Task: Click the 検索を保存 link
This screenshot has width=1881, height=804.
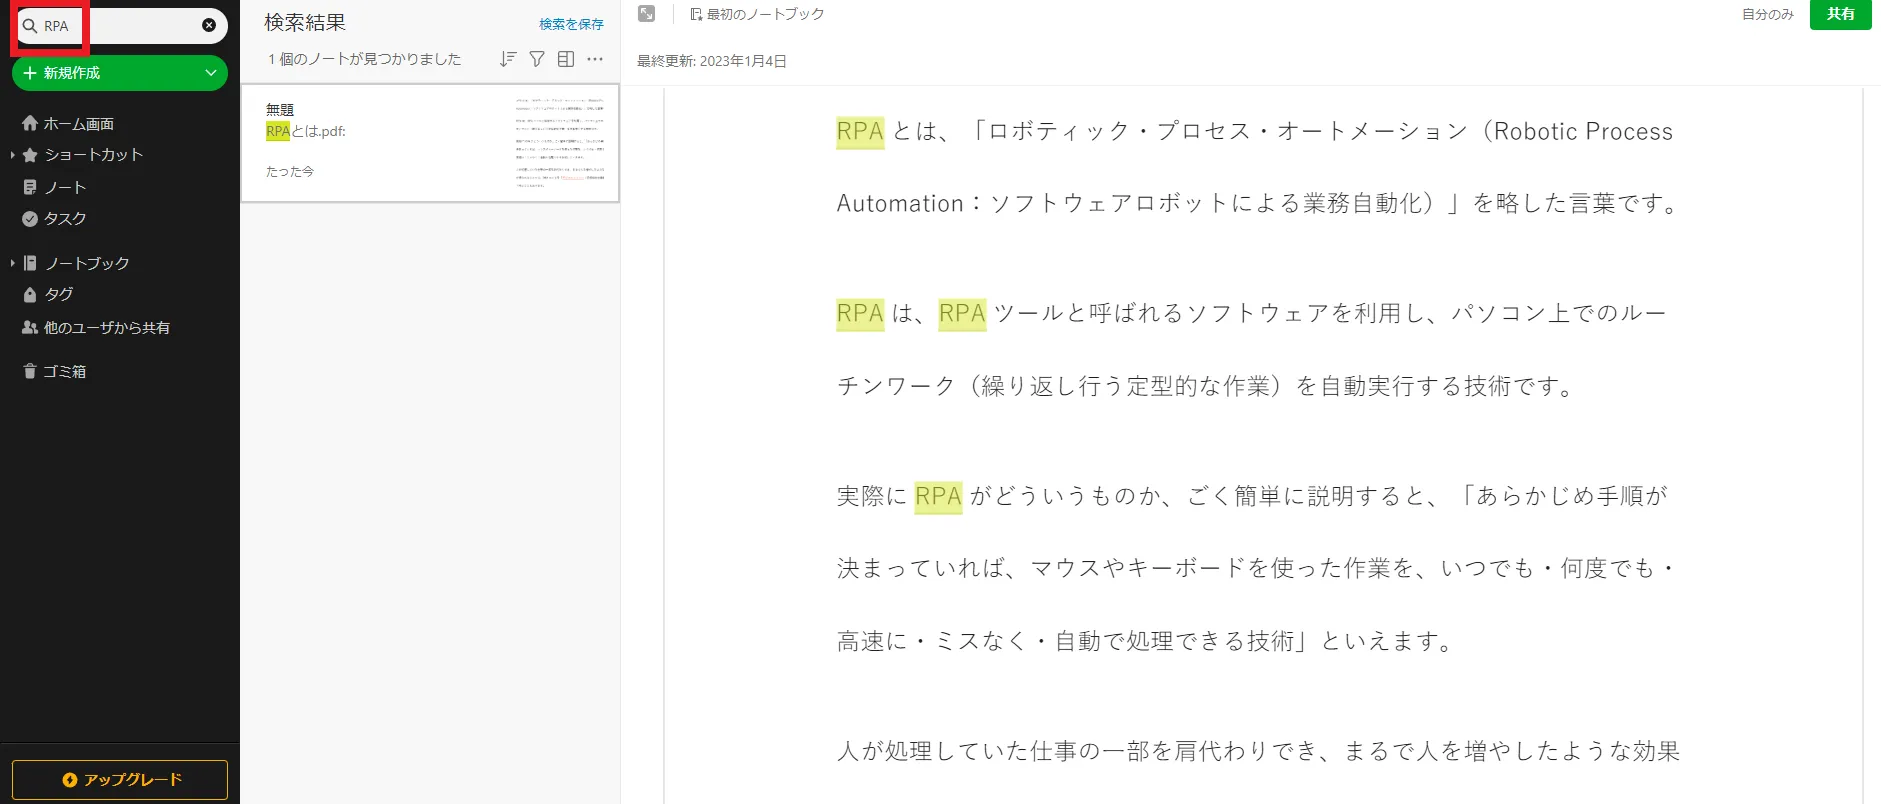Action: (x=571, y=24)
